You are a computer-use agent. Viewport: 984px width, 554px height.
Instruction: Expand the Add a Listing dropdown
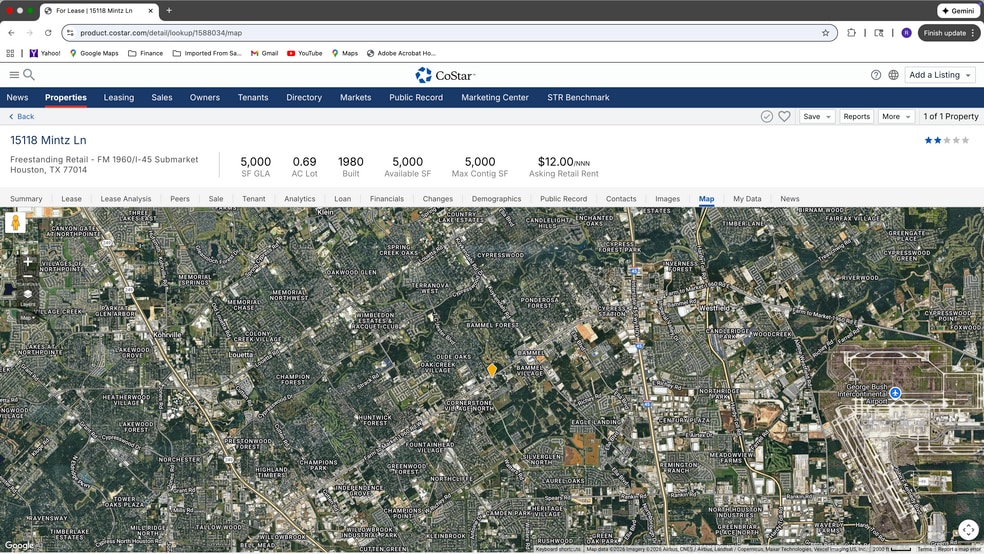pyautogui.click(x=939, y=75)
